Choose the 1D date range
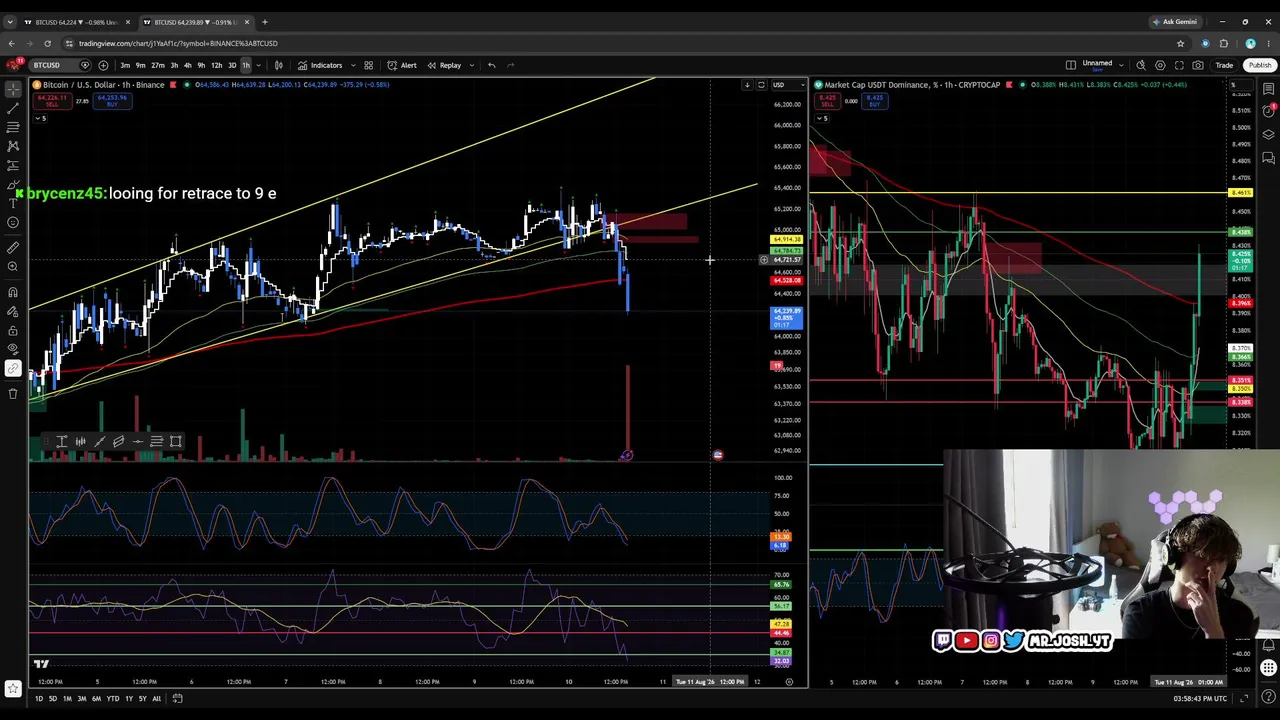This screenshot has height=720, width=1280. click(39, 698)
